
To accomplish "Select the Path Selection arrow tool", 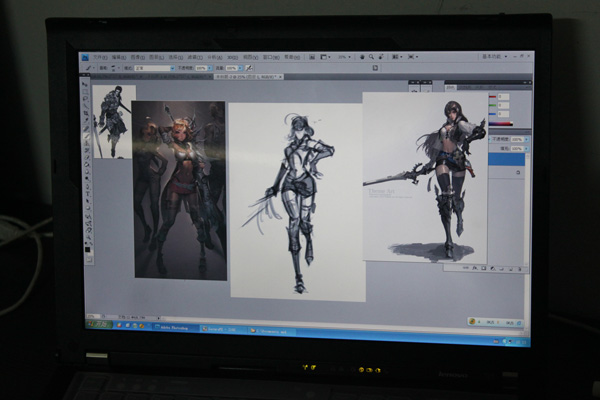I will coord(88,201).
